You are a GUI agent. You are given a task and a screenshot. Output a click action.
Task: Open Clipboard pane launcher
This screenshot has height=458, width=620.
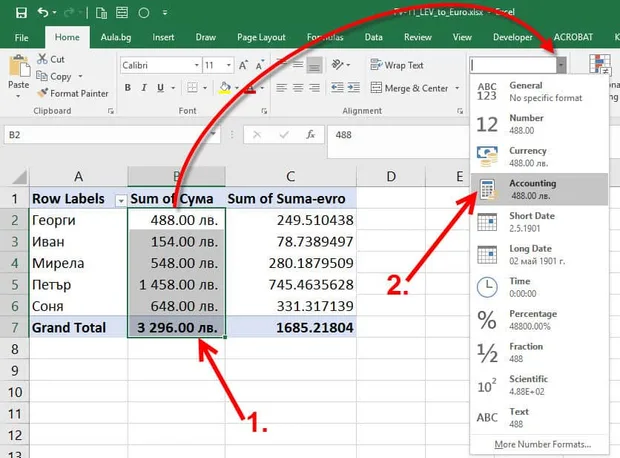[111, 111]
